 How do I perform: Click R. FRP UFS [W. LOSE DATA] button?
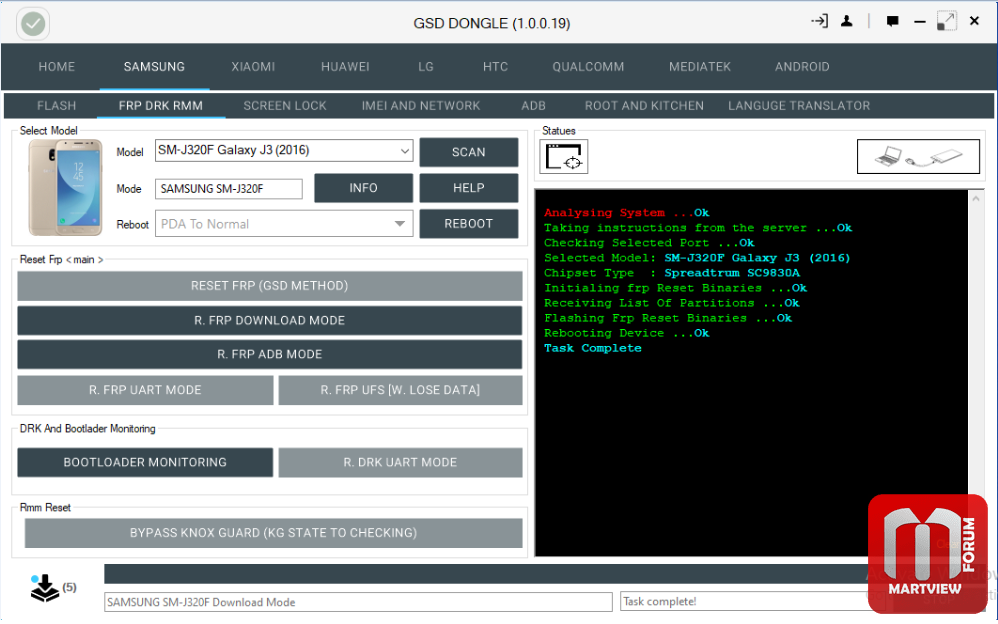tap(400, 390)
